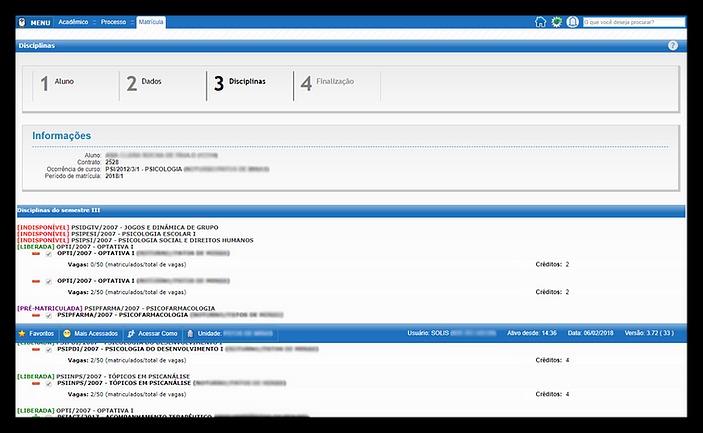Click the Home icon in top bar
Viewport: 703px width, 433px height.
tap(541, 21)
